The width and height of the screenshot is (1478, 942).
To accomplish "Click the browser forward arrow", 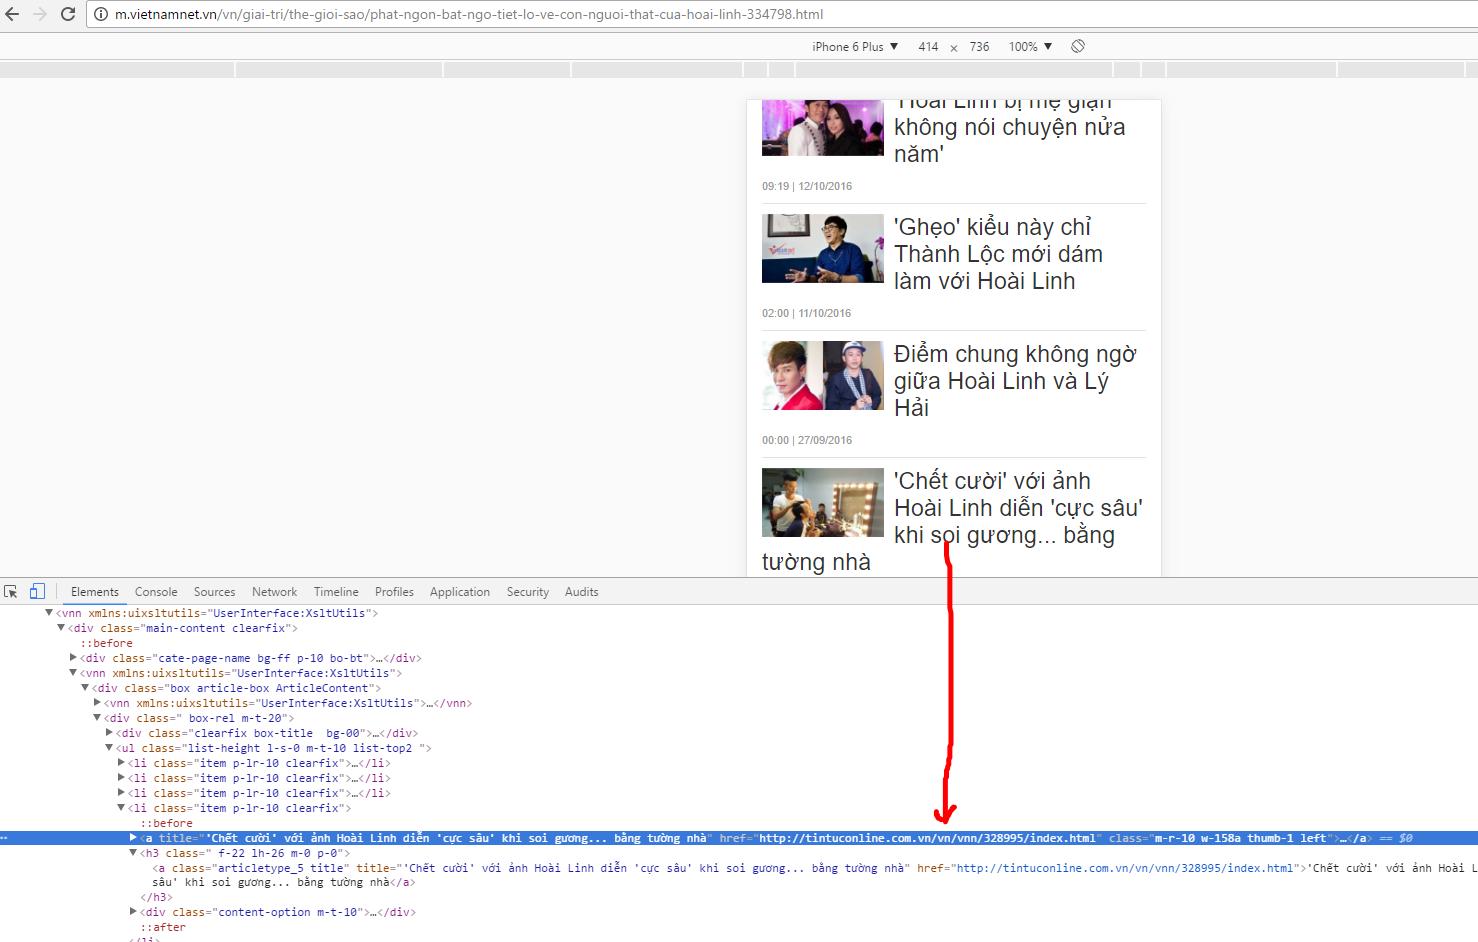I will click(40, 15).
